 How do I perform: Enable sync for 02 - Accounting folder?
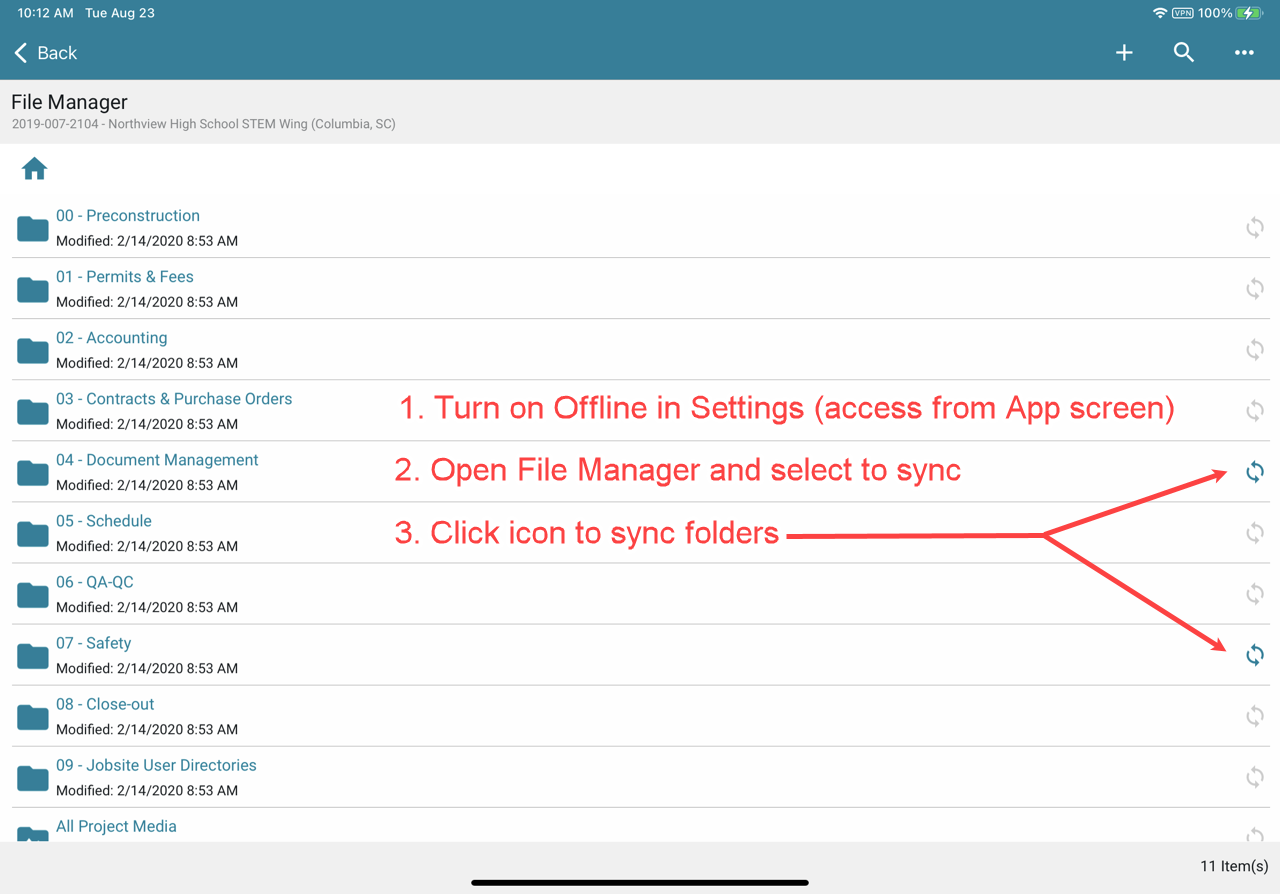(x=1254, y=350)
